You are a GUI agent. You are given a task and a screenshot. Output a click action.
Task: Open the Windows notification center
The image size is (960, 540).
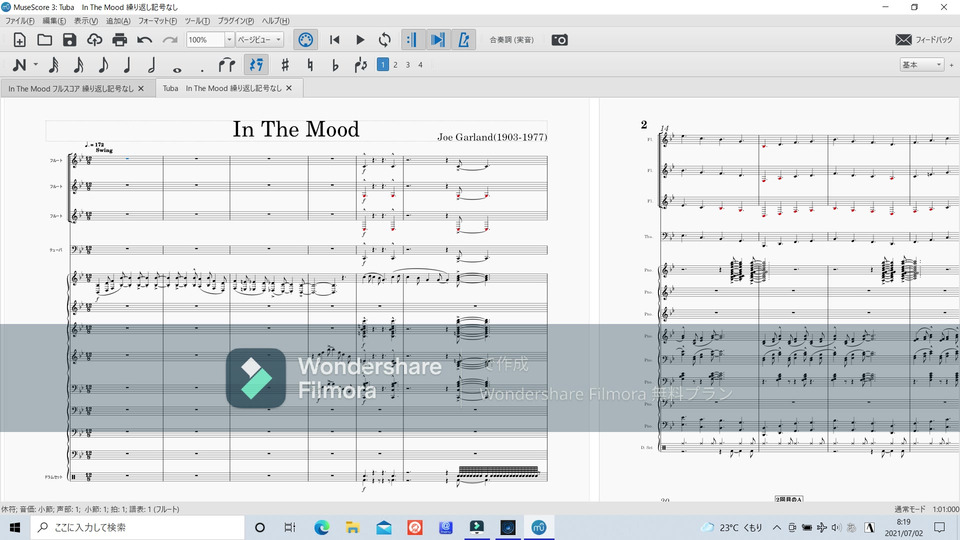click(x=940, y=527)
